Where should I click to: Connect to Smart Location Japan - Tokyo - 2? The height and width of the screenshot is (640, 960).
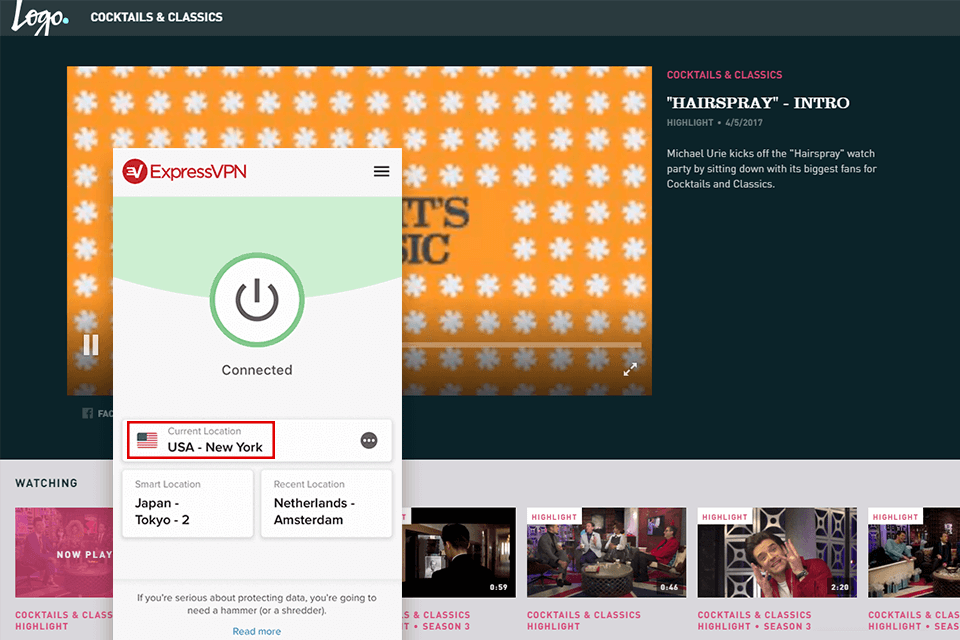click(x=188, y=503)
